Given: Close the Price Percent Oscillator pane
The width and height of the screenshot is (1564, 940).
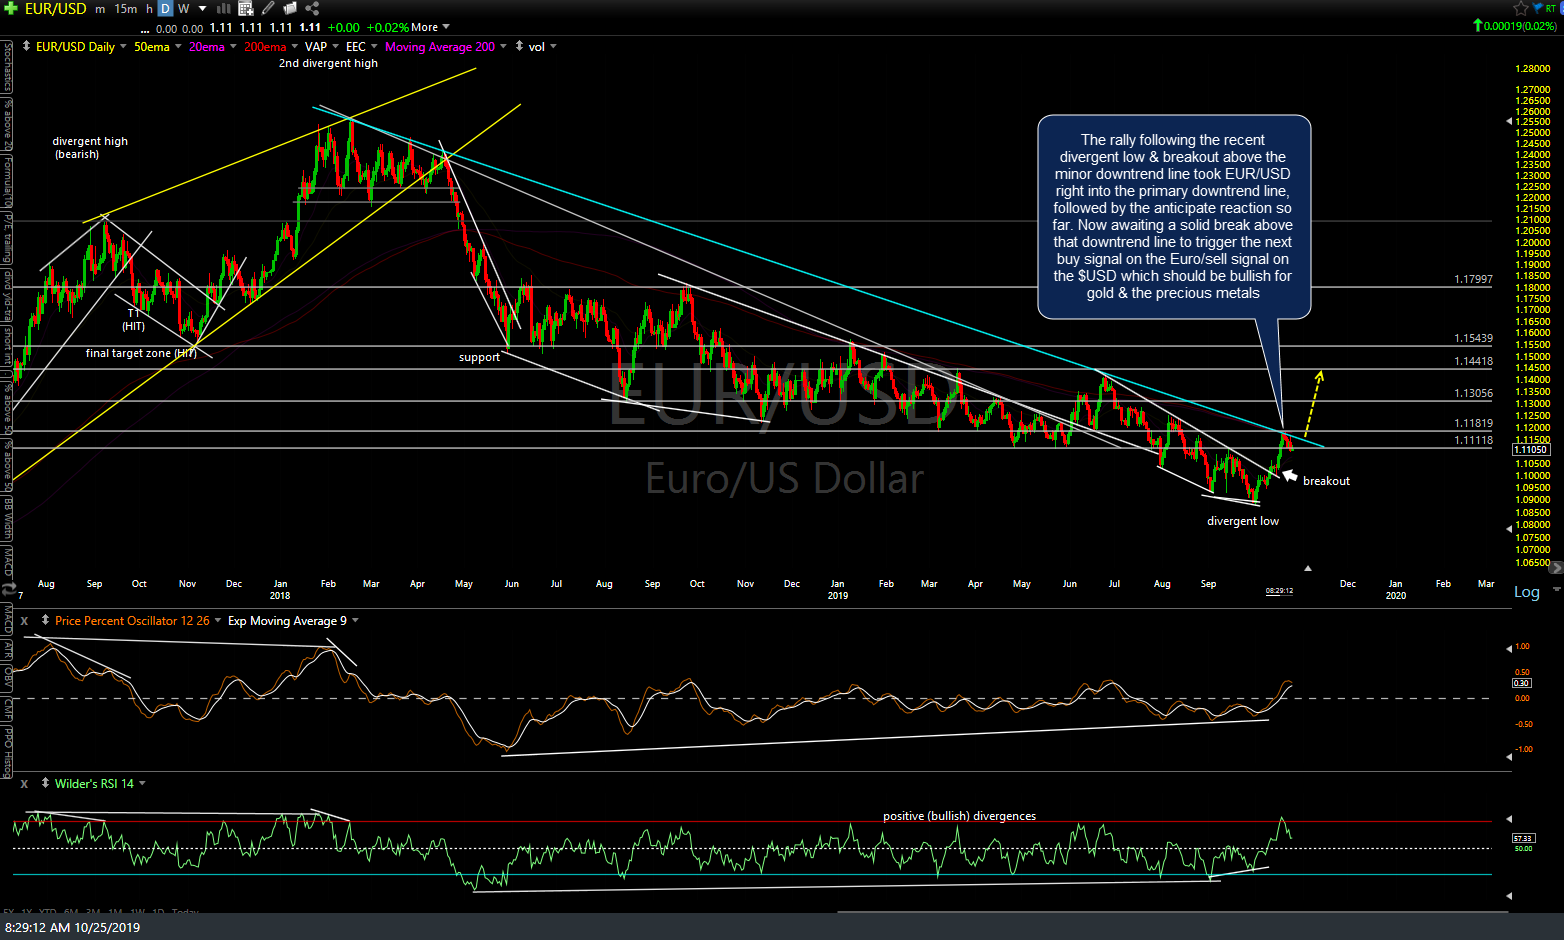Looking at the screenshot, I should tap(25, 621).
